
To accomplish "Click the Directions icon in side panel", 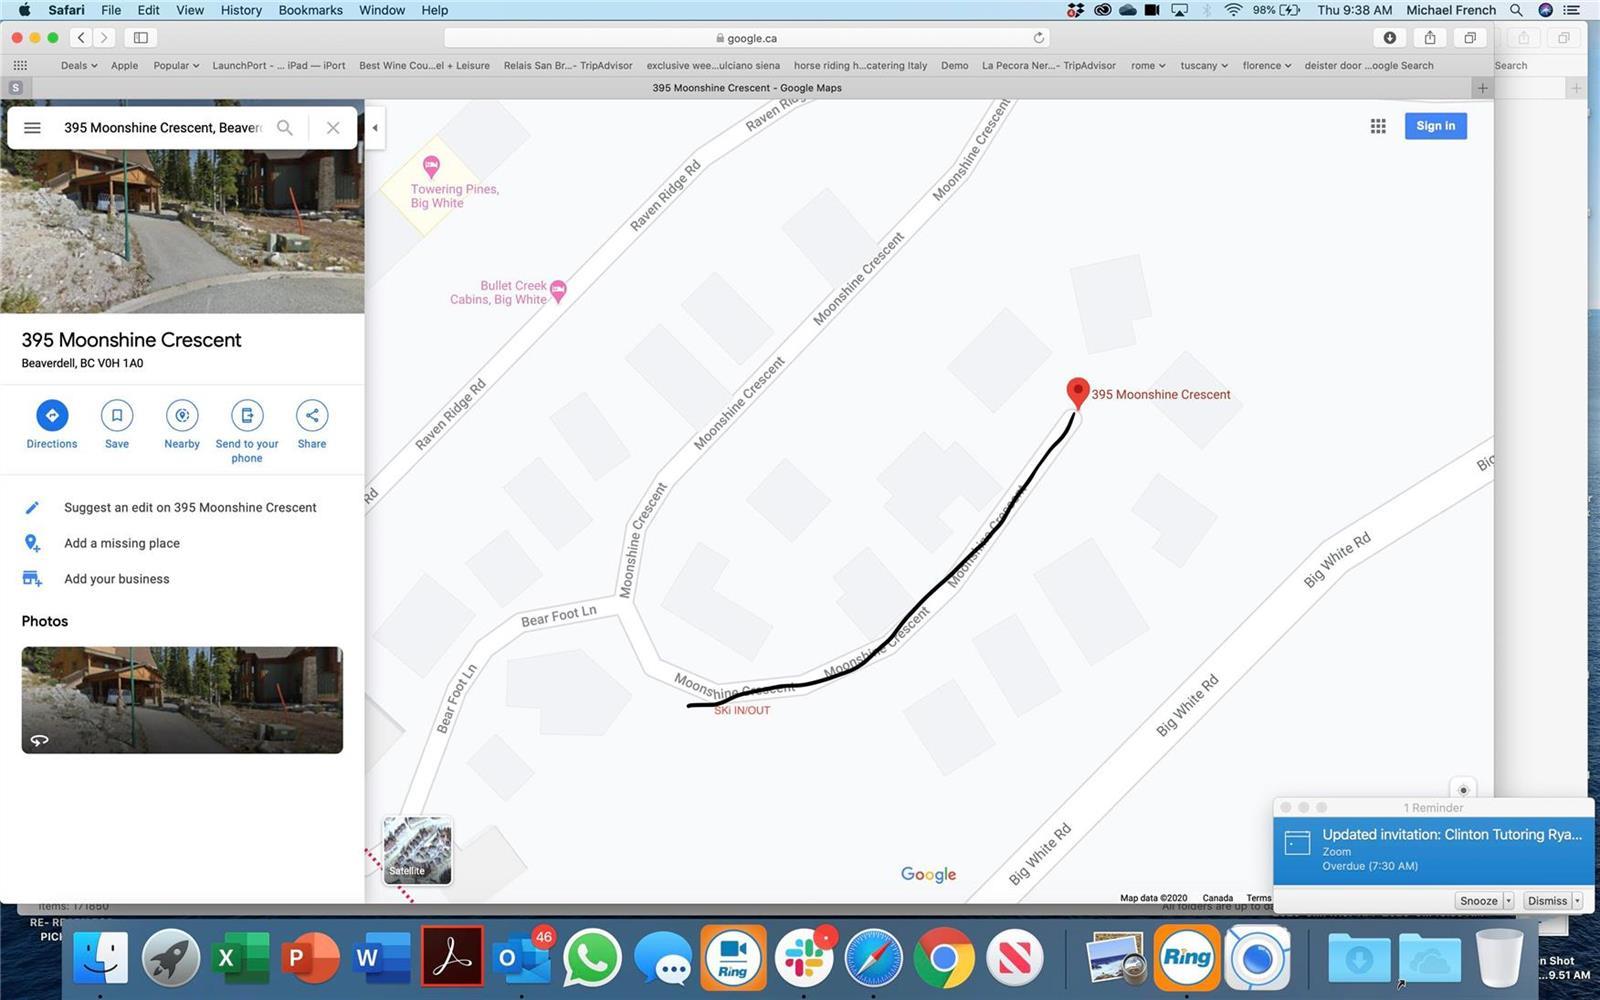I will pyautogui.click(x=52, y=415).
